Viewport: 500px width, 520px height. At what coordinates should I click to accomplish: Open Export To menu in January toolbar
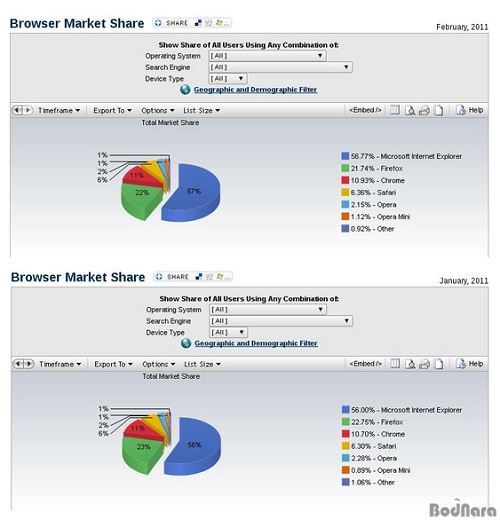114,364
